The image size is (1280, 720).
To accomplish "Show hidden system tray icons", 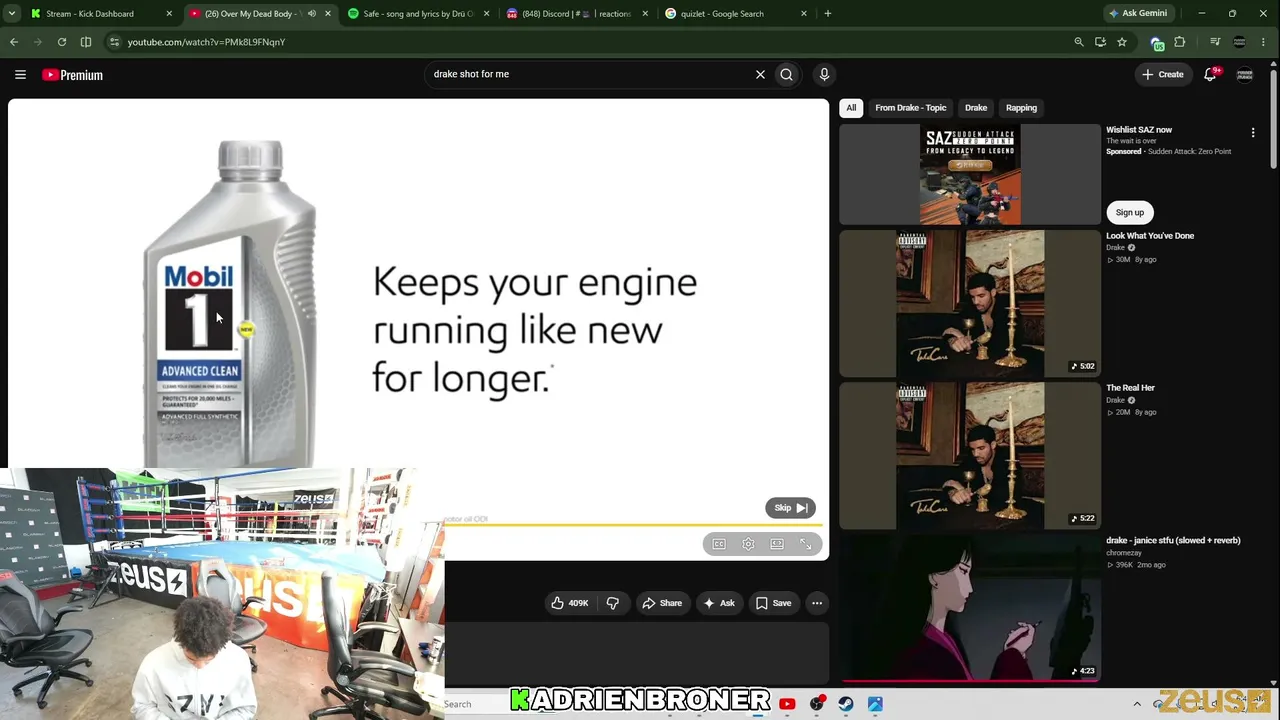I will pyautogui.click(x=1137, y=704).
